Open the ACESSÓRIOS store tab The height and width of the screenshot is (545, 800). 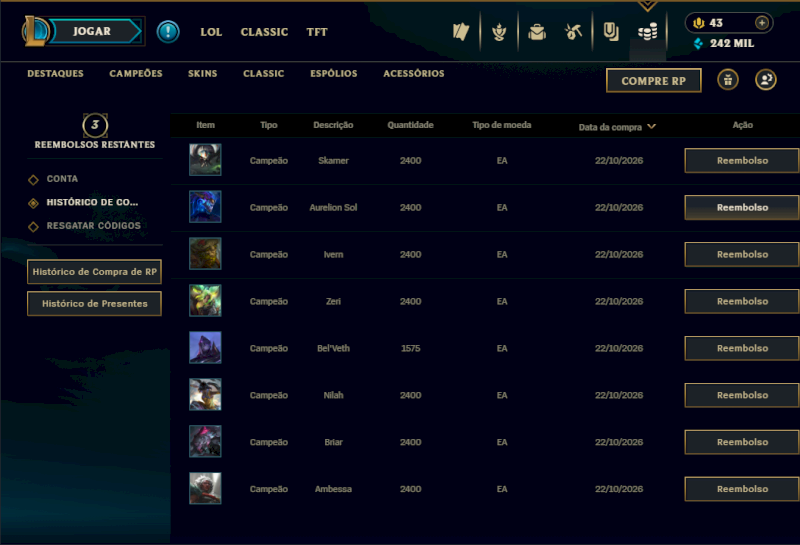coord(414,73)
